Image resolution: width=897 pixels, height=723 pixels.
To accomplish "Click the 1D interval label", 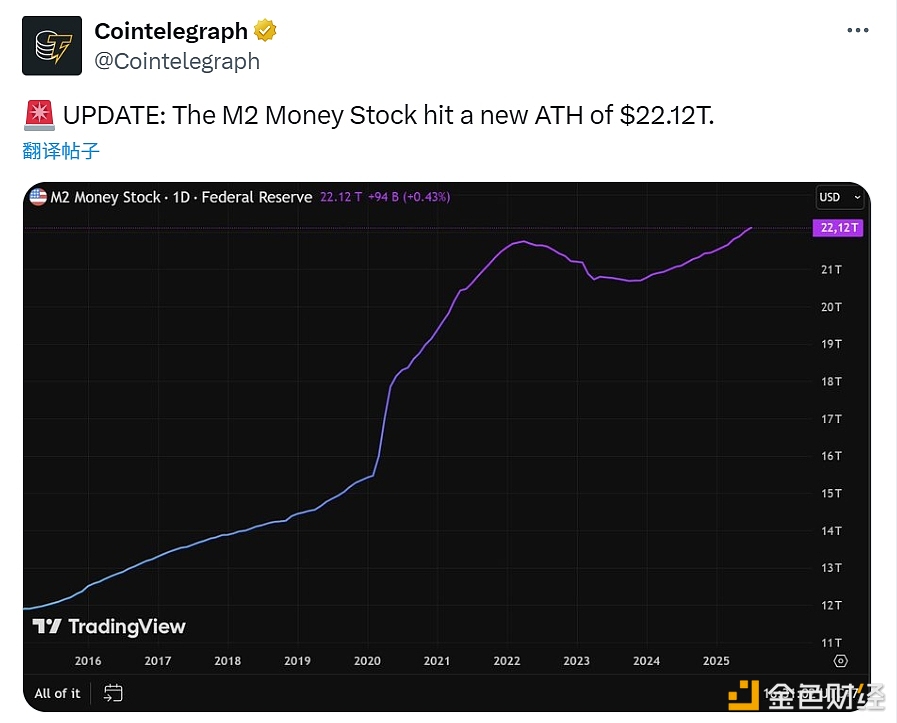I will coord(181,197).
